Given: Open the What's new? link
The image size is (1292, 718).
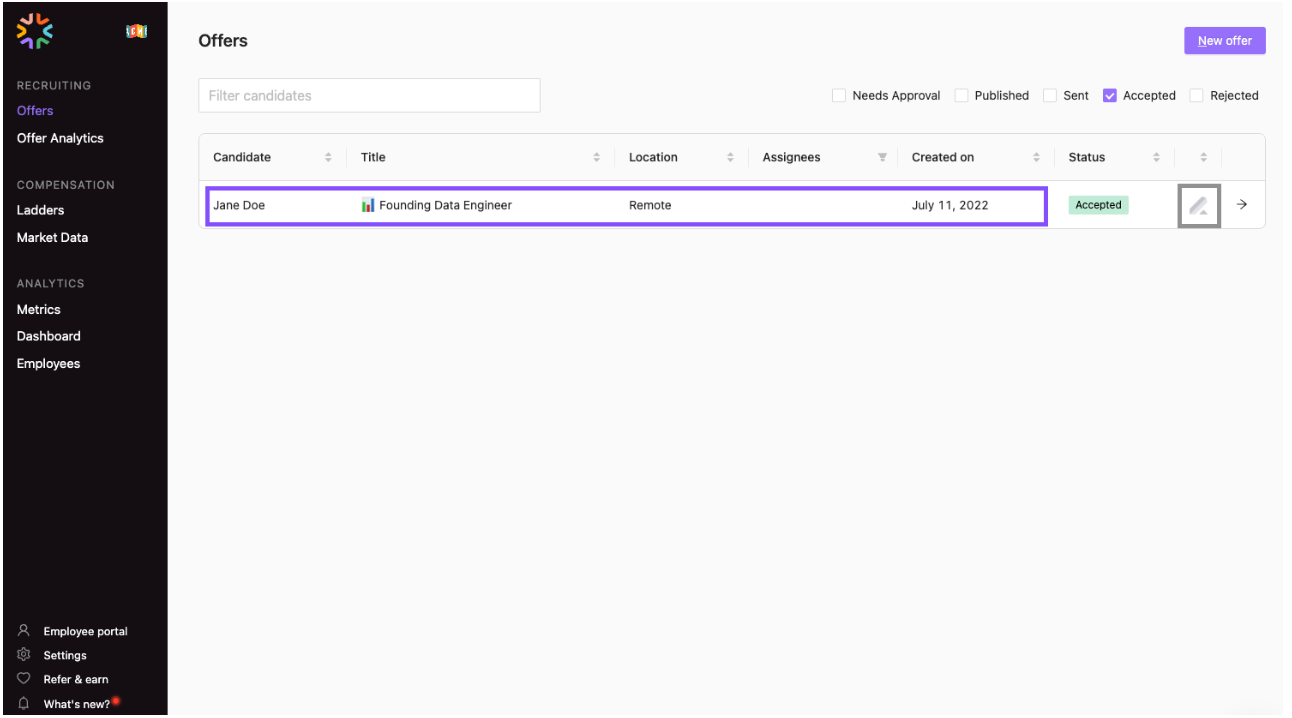Looking at the screenshot, I should 77,704.
